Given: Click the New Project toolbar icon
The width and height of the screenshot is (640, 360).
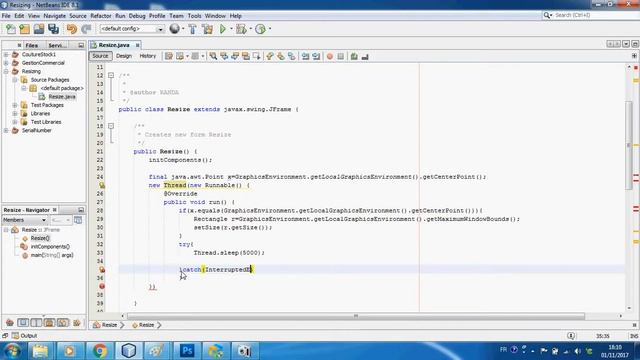Looking at the screenshot, I should point(24,29).
